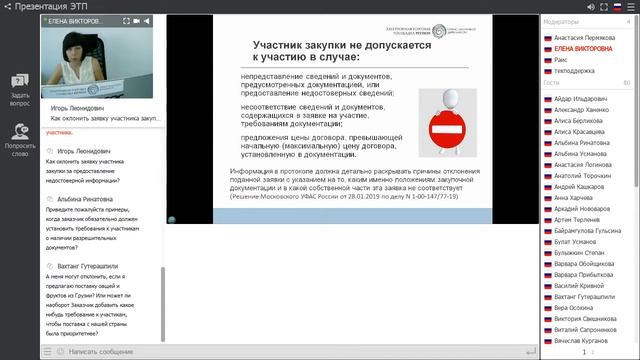Click the Russian flag next to Раис
This screenshot has height=360, width=640.
tap(548, 60)
